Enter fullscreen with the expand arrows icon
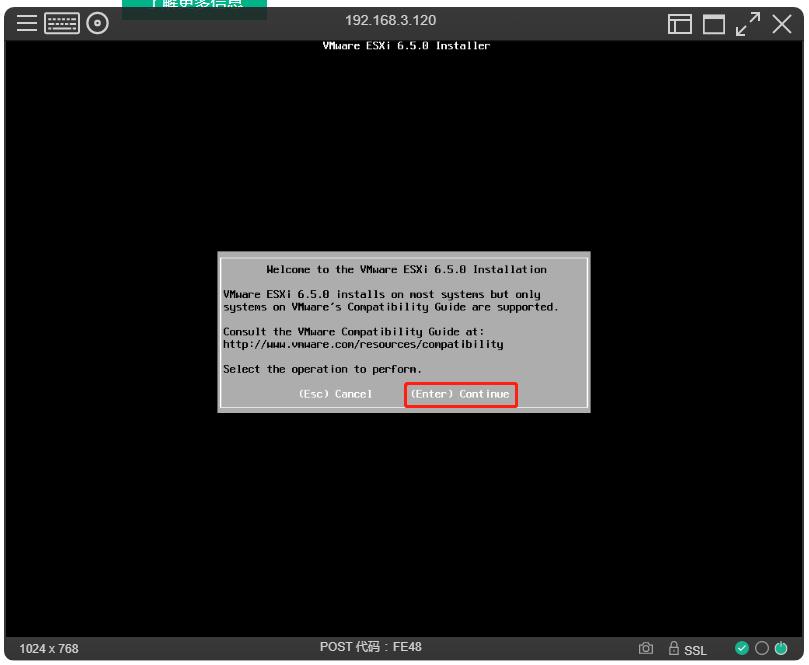This screenshot has width=809, height=665. pyautogui.click(x=748, y=24)
